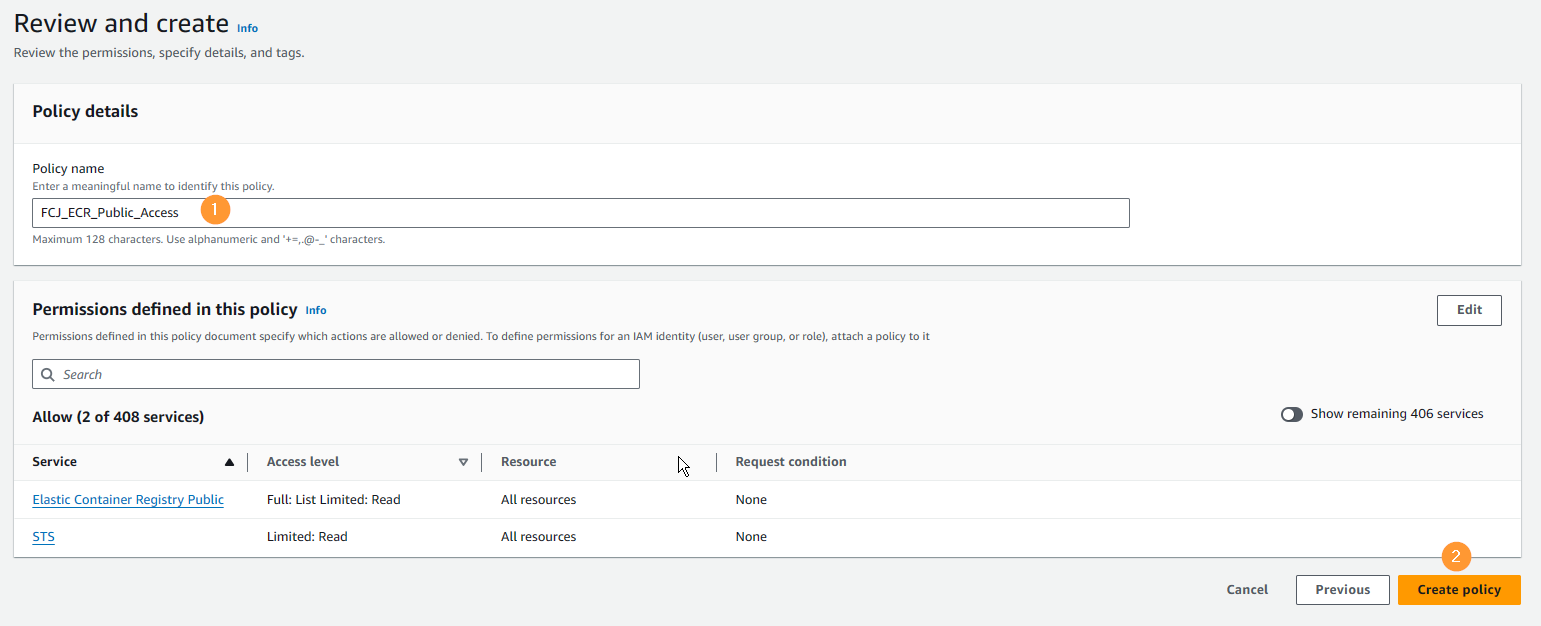
Task: Select 'All resources' in STS row
Action: point(539,537)
